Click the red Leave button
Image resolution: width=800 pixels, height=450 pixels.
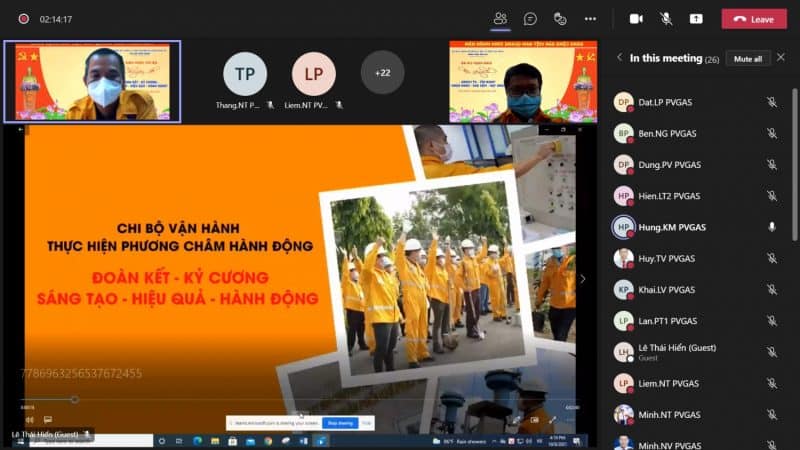coord(754,19)
